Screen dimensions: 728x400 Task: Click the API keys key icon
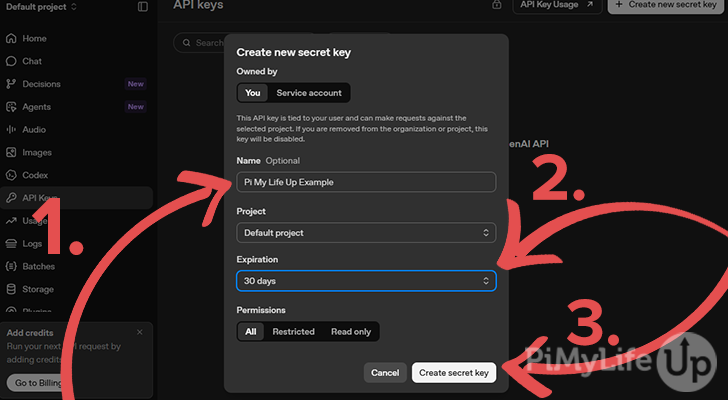coord(11,198)
